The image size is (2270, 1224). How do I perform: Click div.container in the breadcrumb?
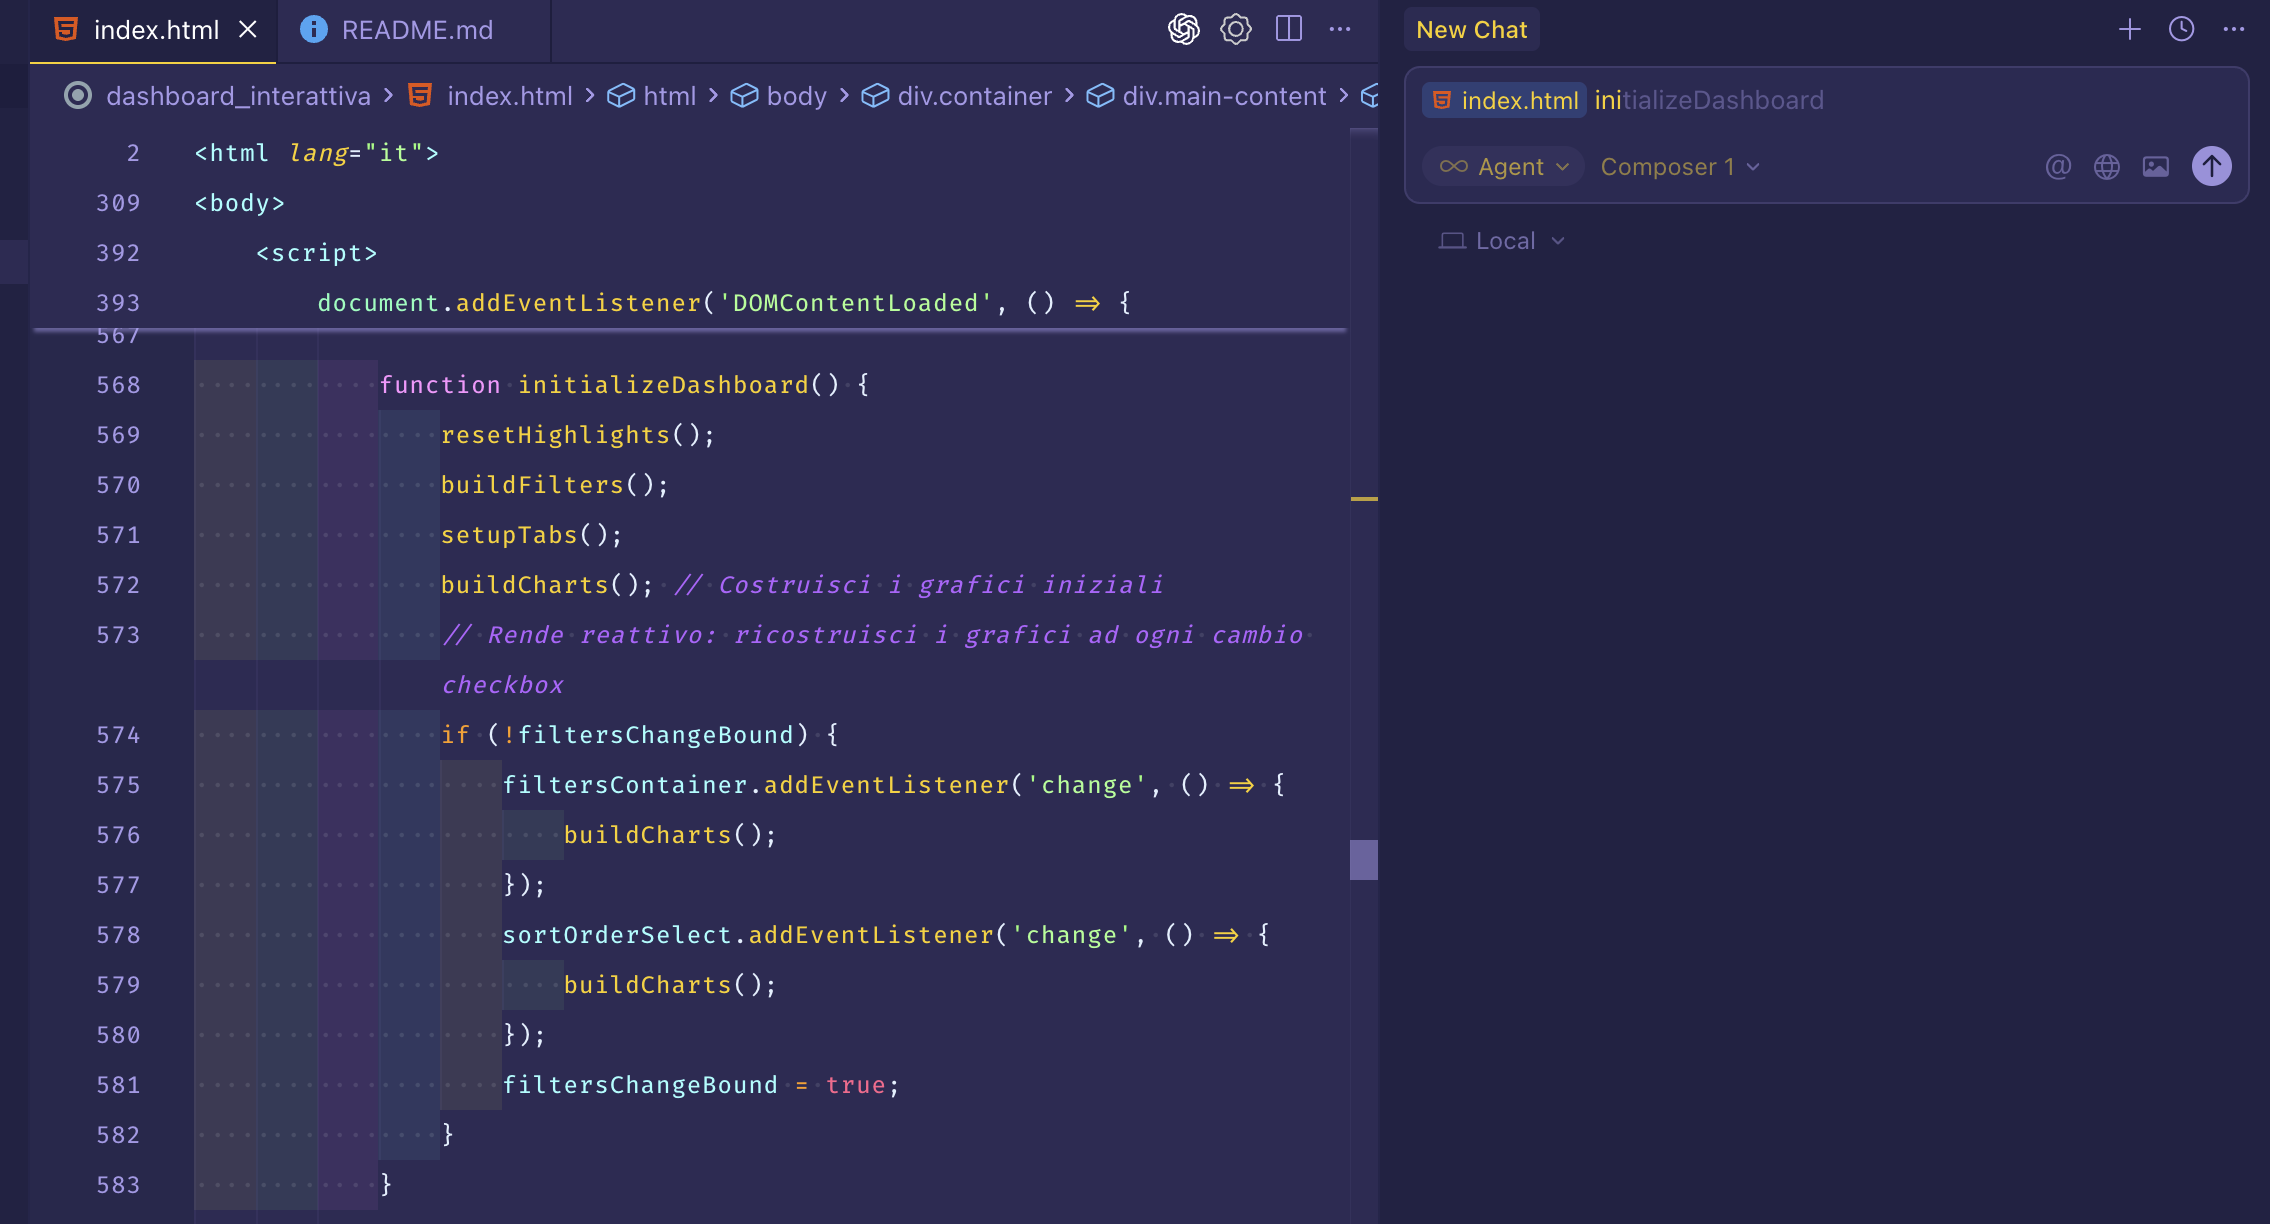point(973,96)
